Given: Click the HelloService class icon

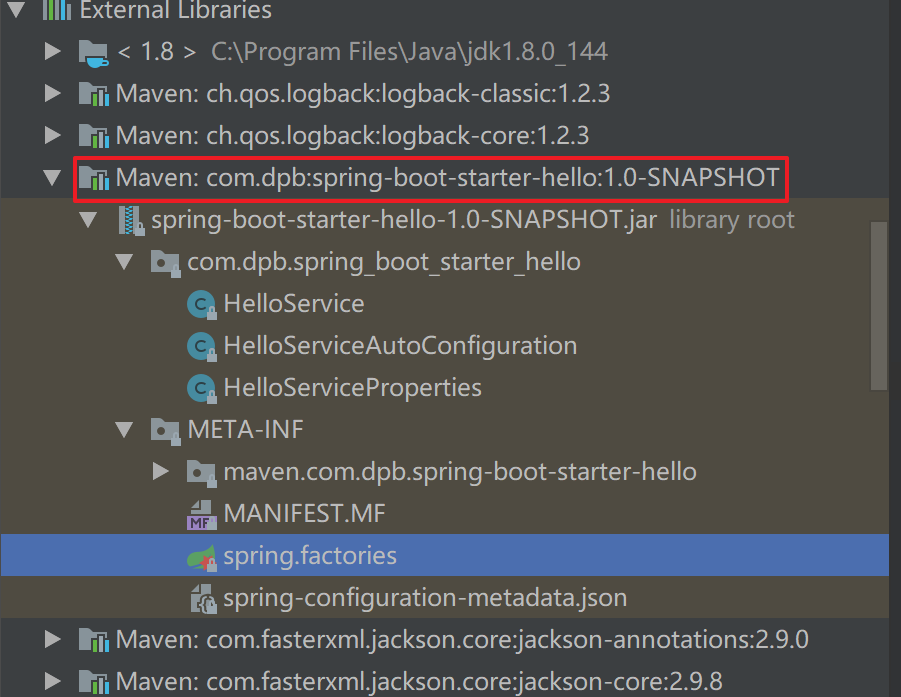Looking at the screenshot, I should (x=202, y=305).
